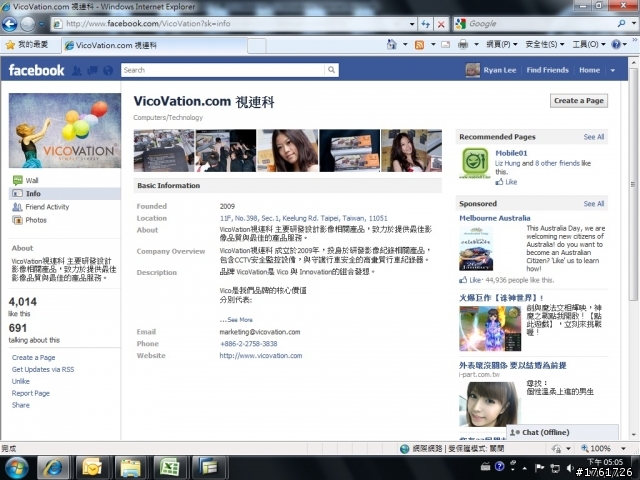Open Excel in the taskbar
Viewport: 640px width, 480px height.
[x=169, y=468]
